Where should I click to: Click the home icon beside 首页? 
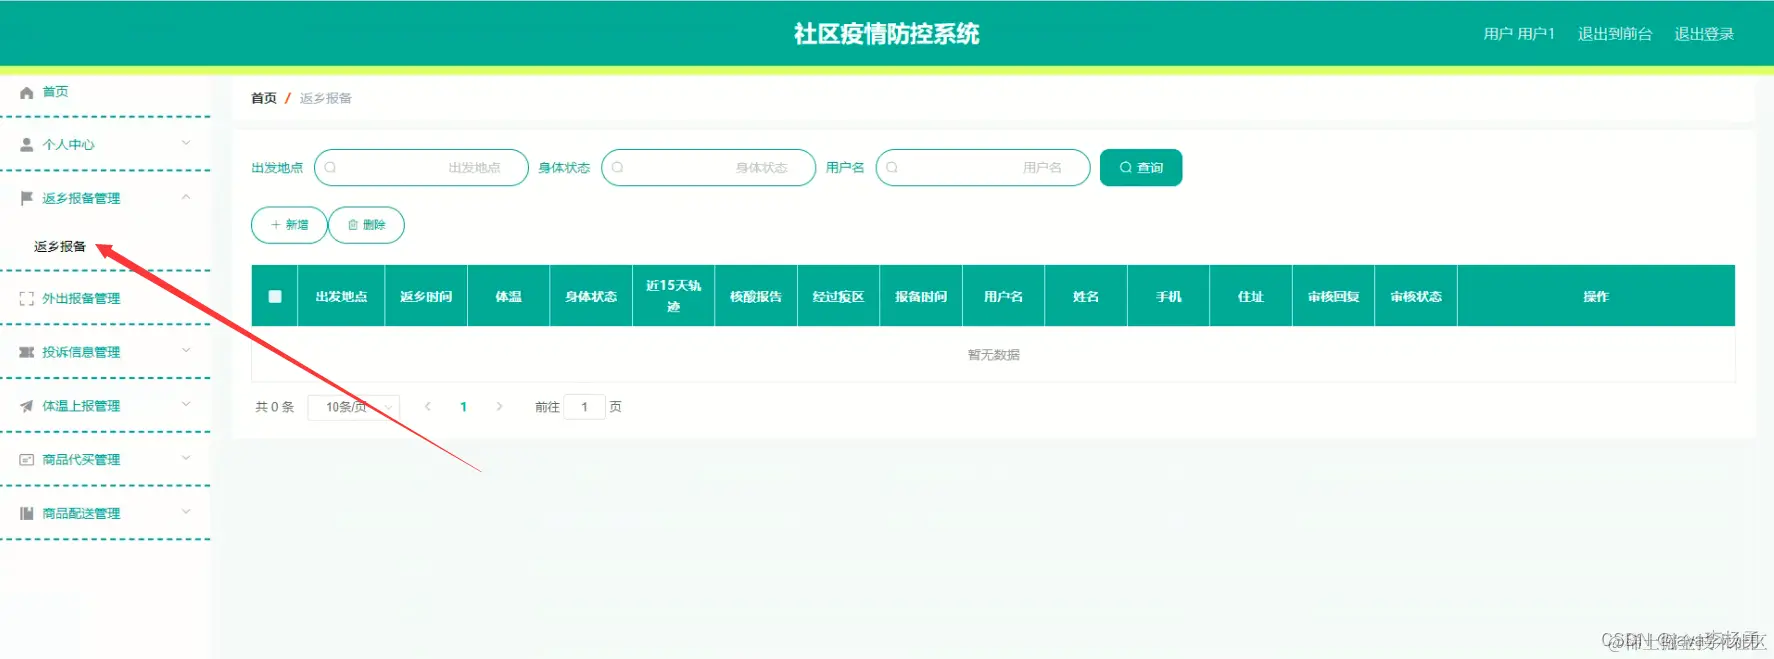[x=27, y=92]
